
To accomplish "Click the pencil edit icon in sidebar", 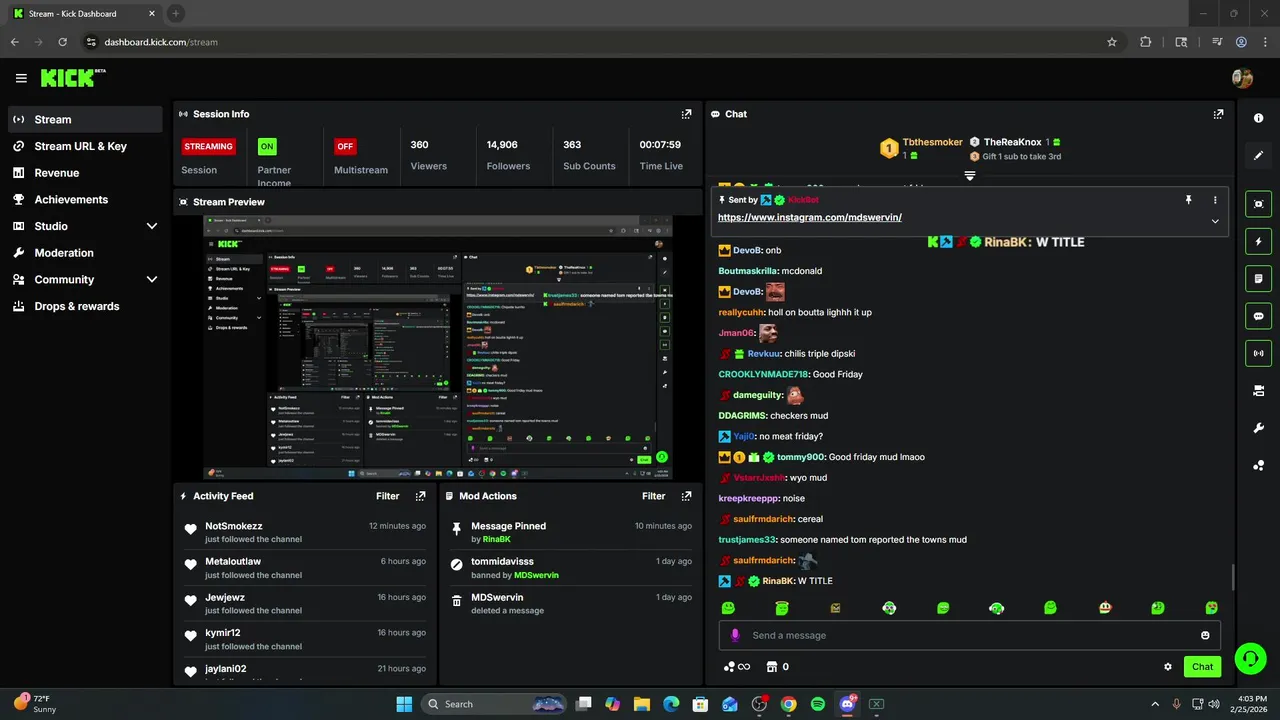I will point(1258,156).
